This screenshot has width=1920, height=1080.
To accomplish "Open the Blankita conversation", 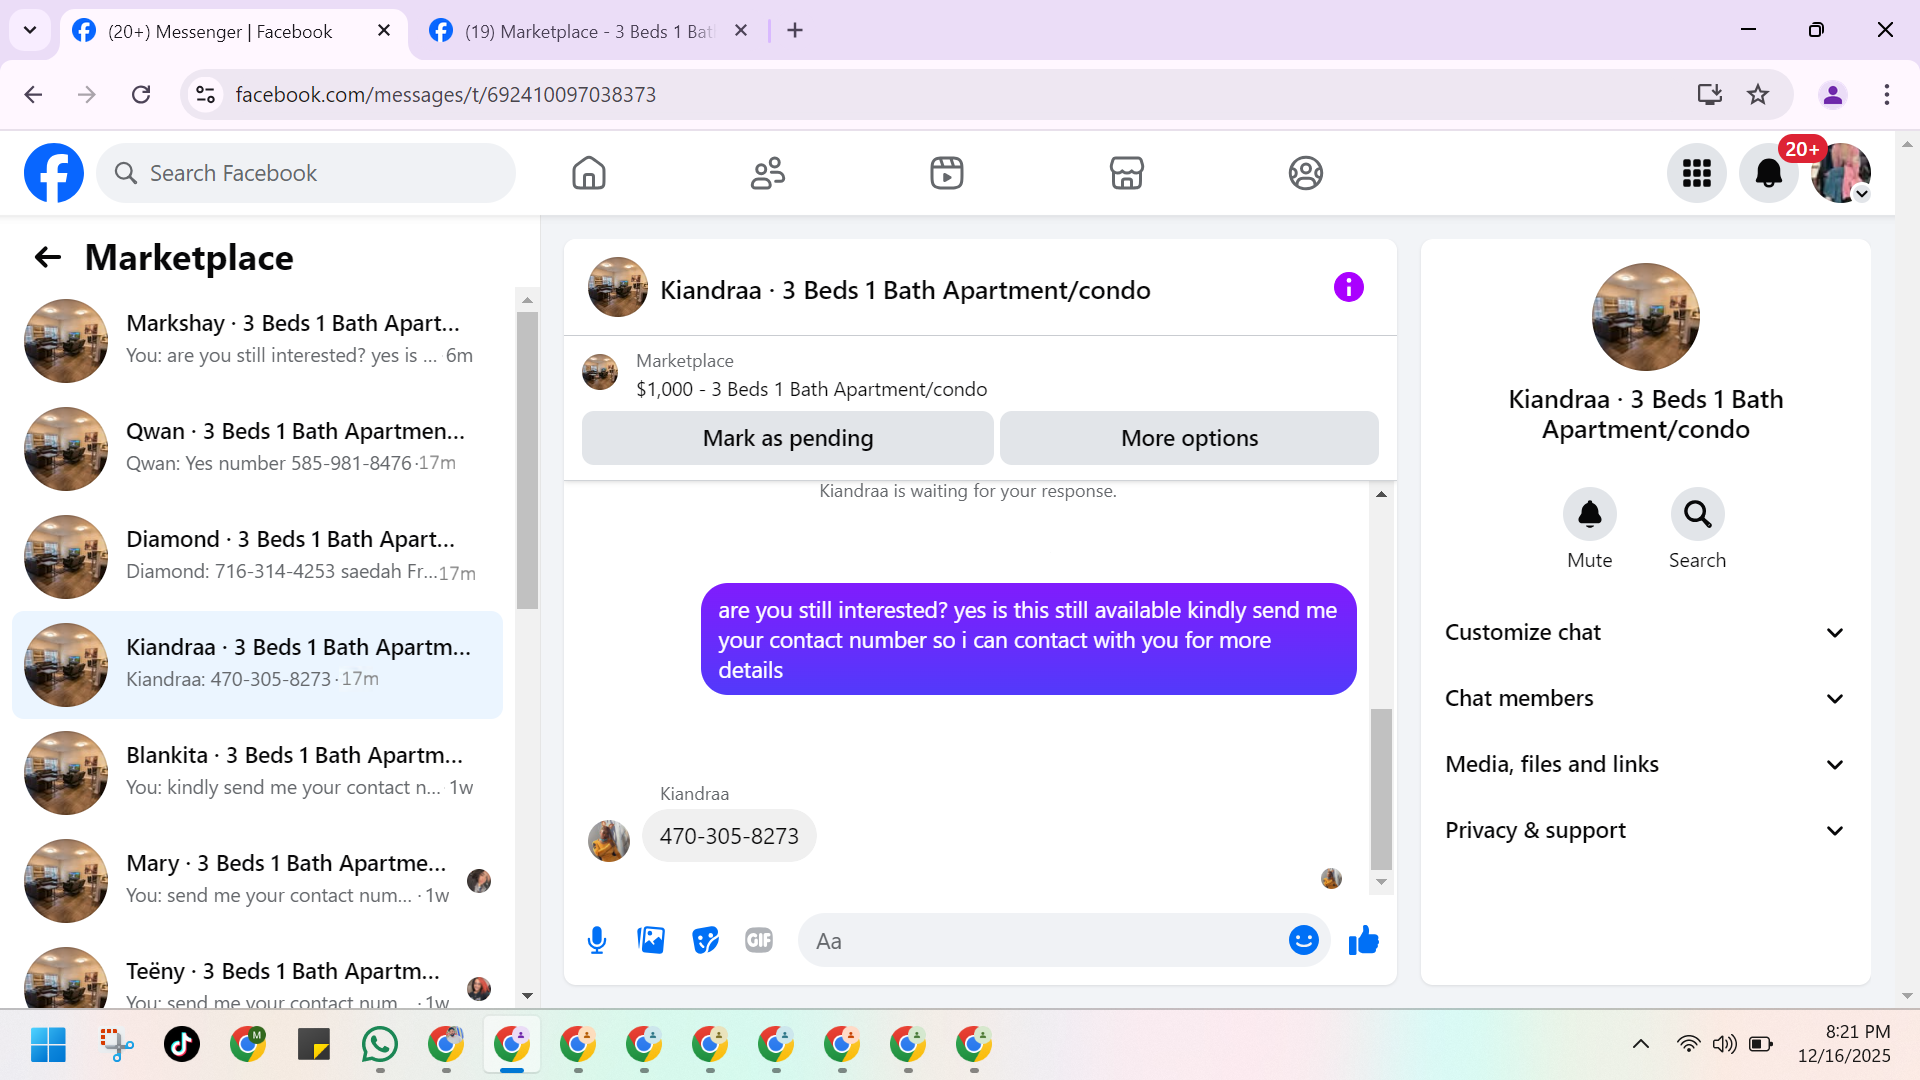I will (x=258, y=773).
